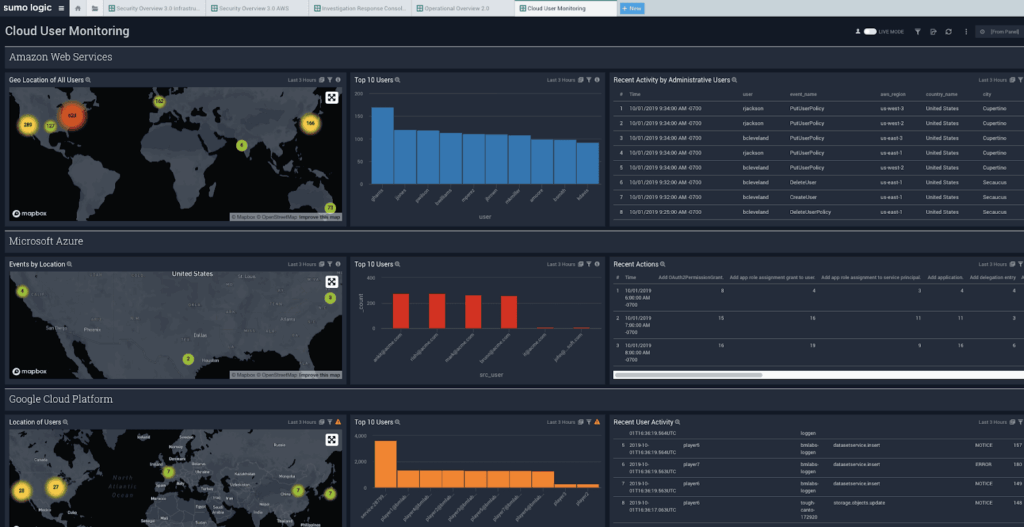Sort table by aws_region column header
The width and height of the screenshot is (1024, 527).
[x=893, y=94]
